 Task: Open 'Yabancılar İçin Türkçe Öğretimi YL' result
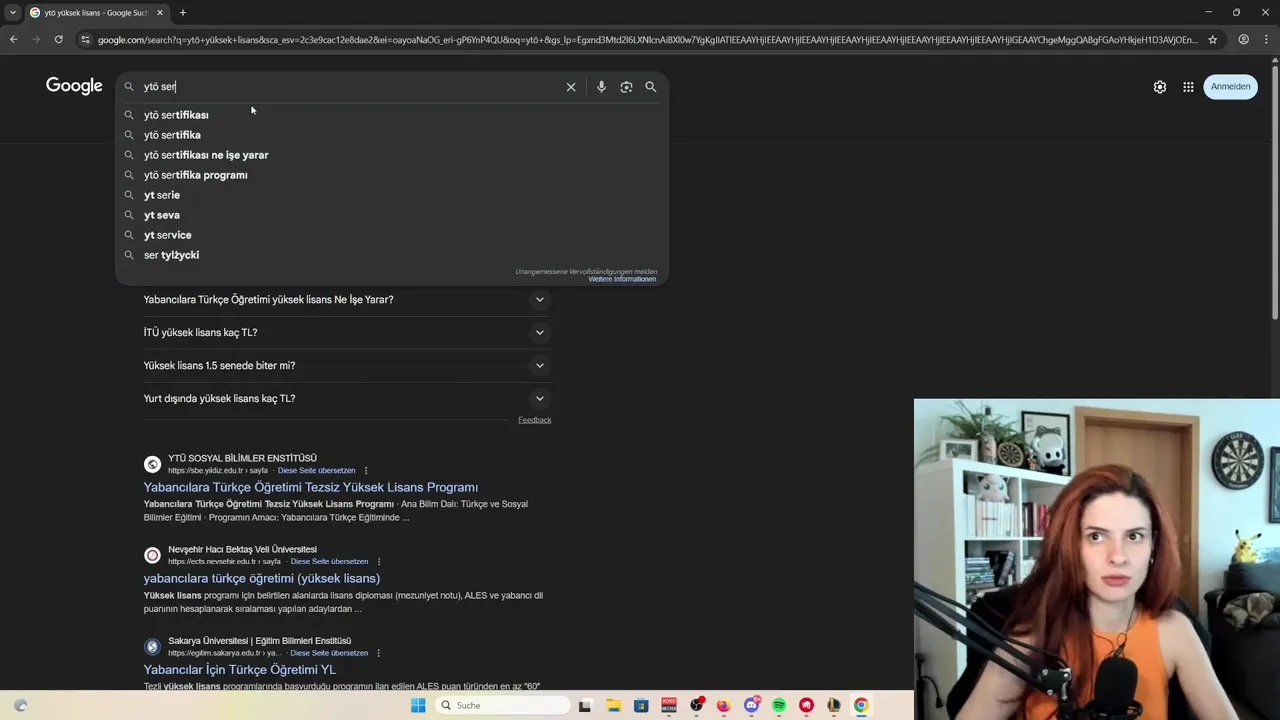click(239, 670)
